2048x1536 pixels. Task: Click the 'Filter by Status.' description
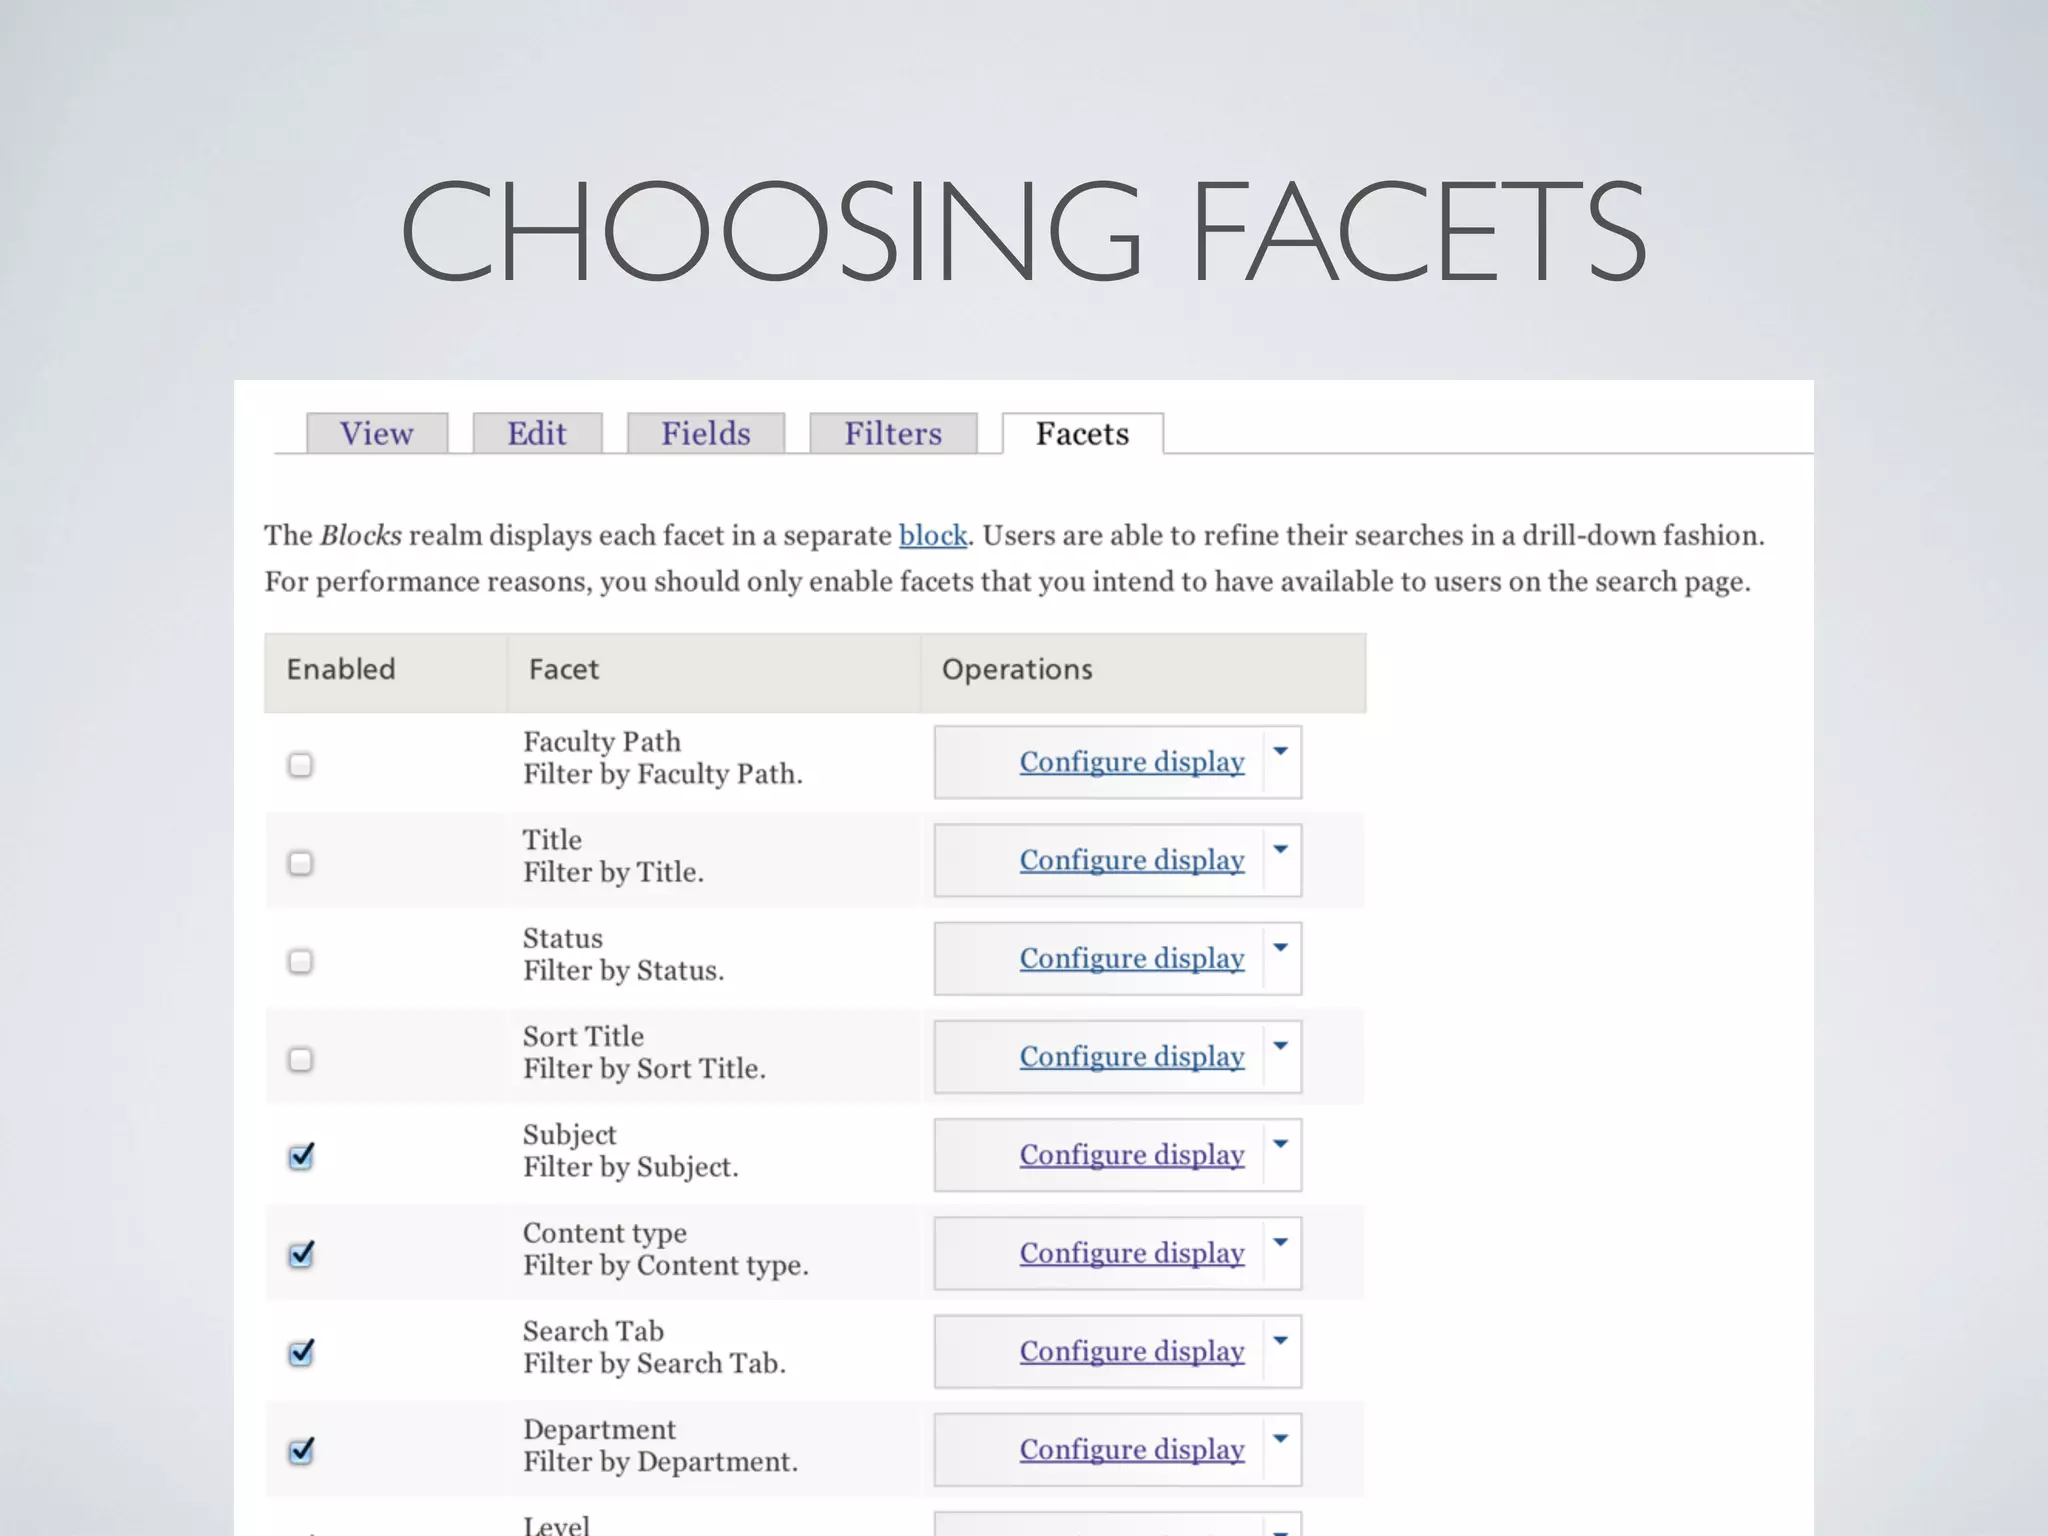pyautogui.click(x=624, y=971)
